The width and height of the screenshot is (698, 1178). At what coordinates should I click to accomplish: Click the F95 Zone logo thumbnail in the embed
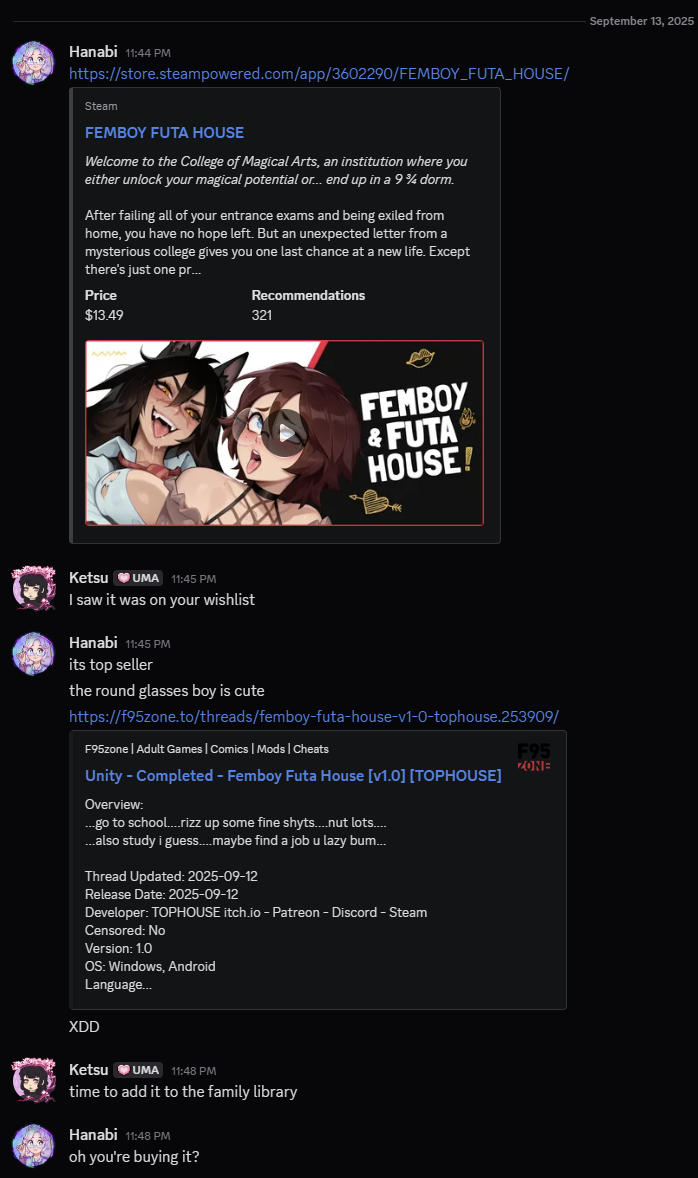pos(534,757)
